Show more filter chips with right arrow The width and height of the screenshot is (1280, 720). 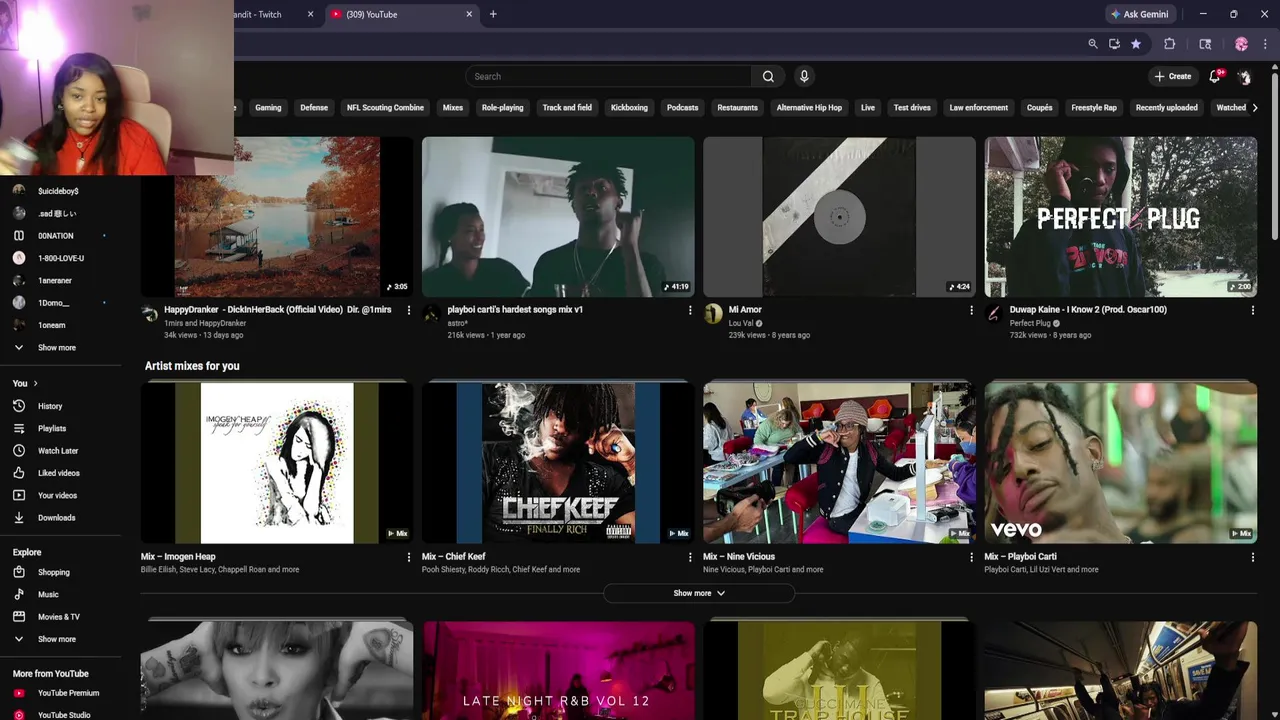(1255, 107)
